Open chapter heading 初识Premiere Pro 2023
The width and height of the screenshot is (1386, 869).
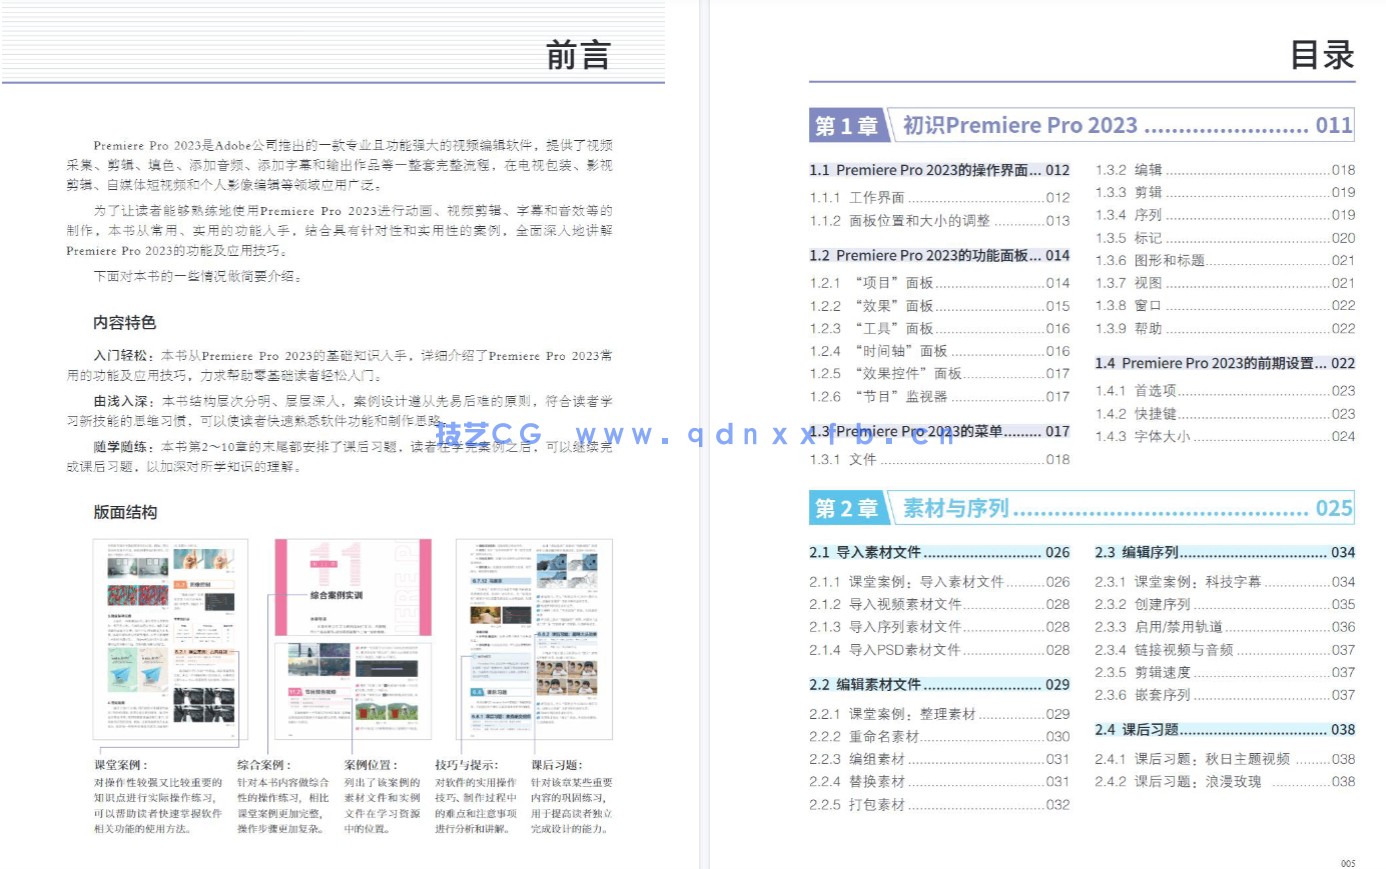1017,125
